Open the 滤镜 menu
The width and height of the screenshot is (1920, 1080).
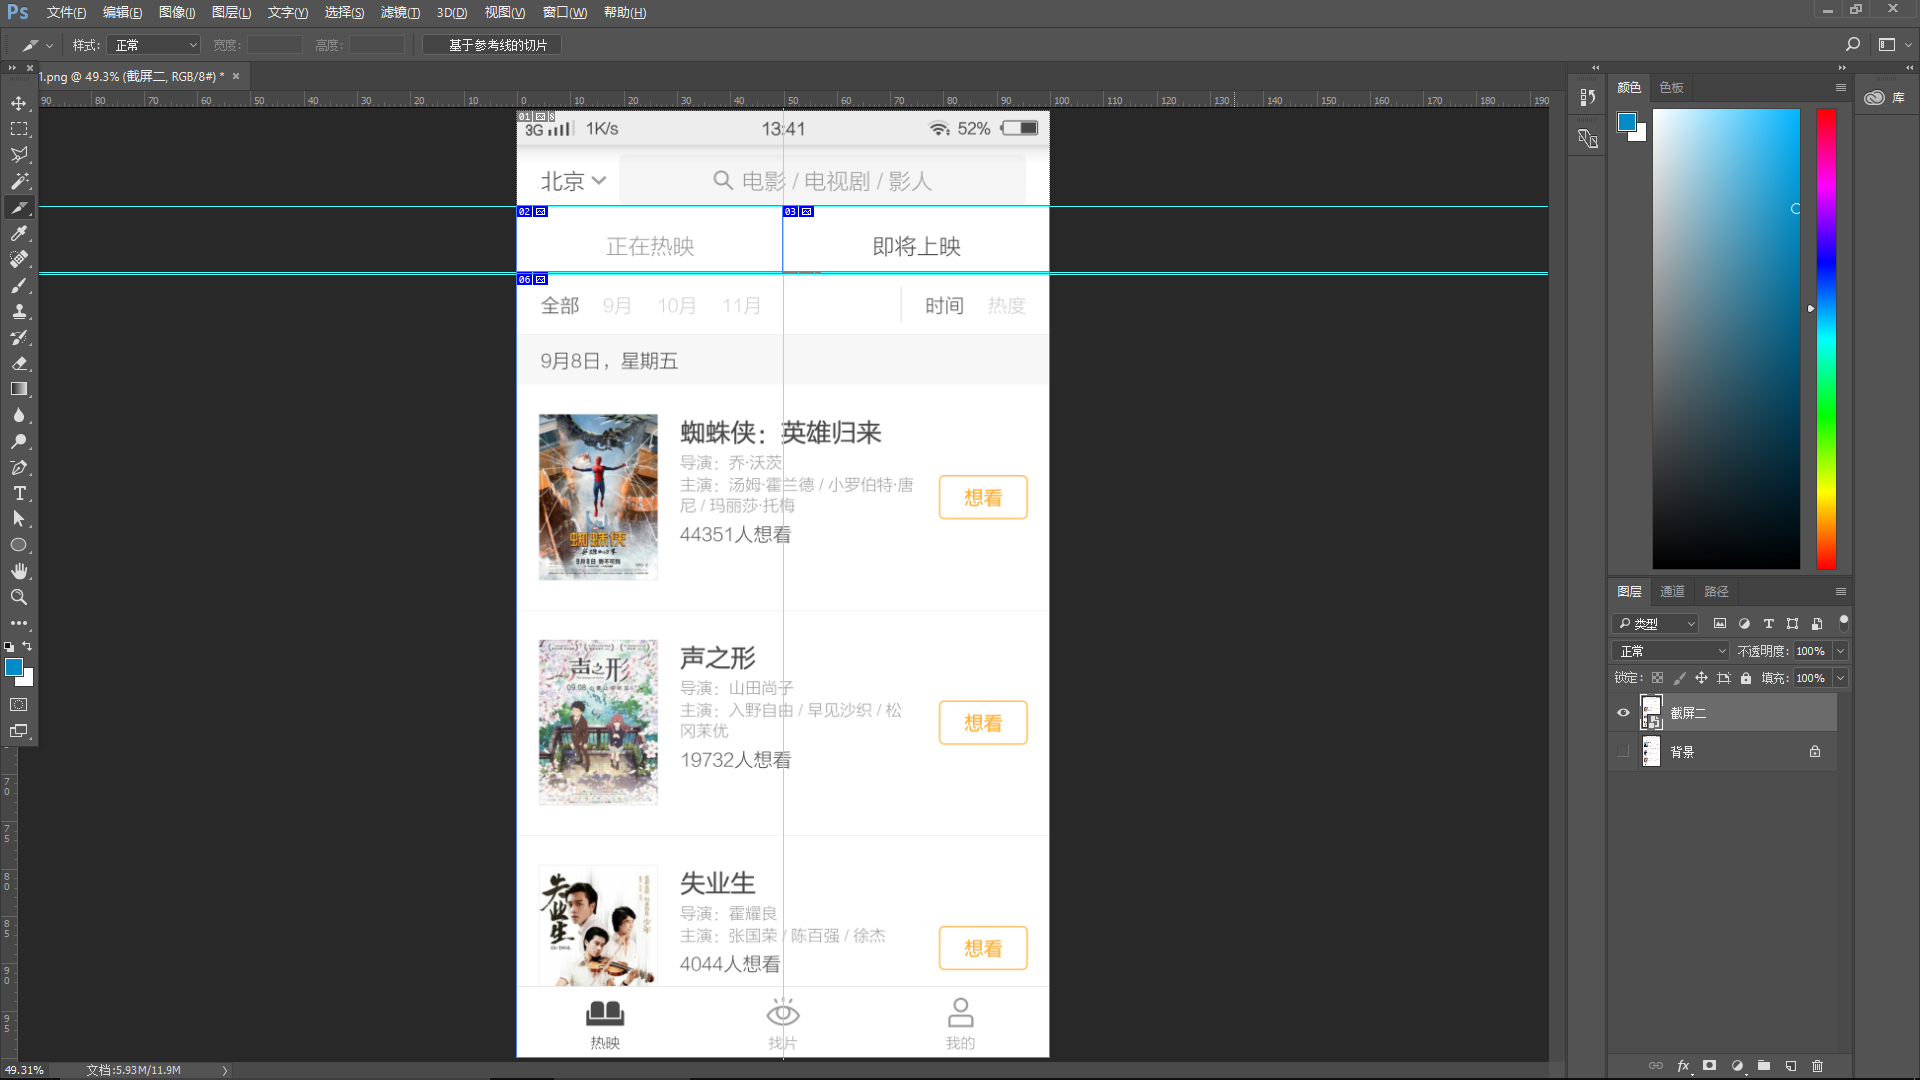point(399,12)
